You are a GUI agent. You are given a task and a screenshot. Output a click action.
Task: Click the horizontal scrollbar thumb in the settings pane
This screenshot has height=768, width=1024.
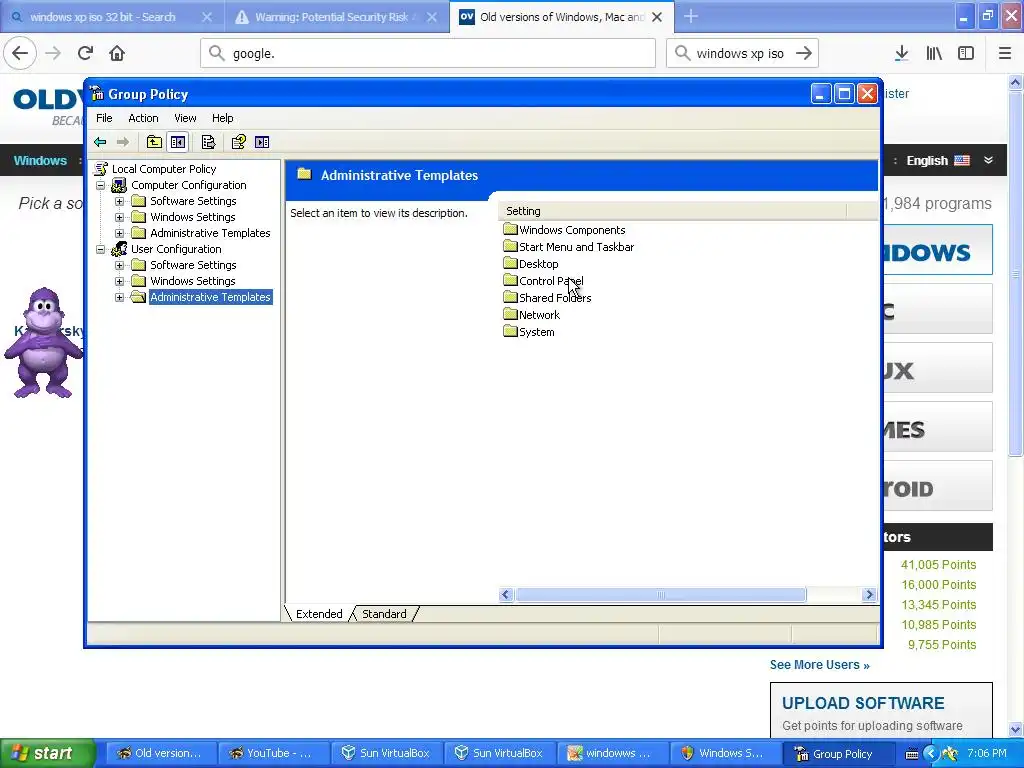tap(661, 595)
